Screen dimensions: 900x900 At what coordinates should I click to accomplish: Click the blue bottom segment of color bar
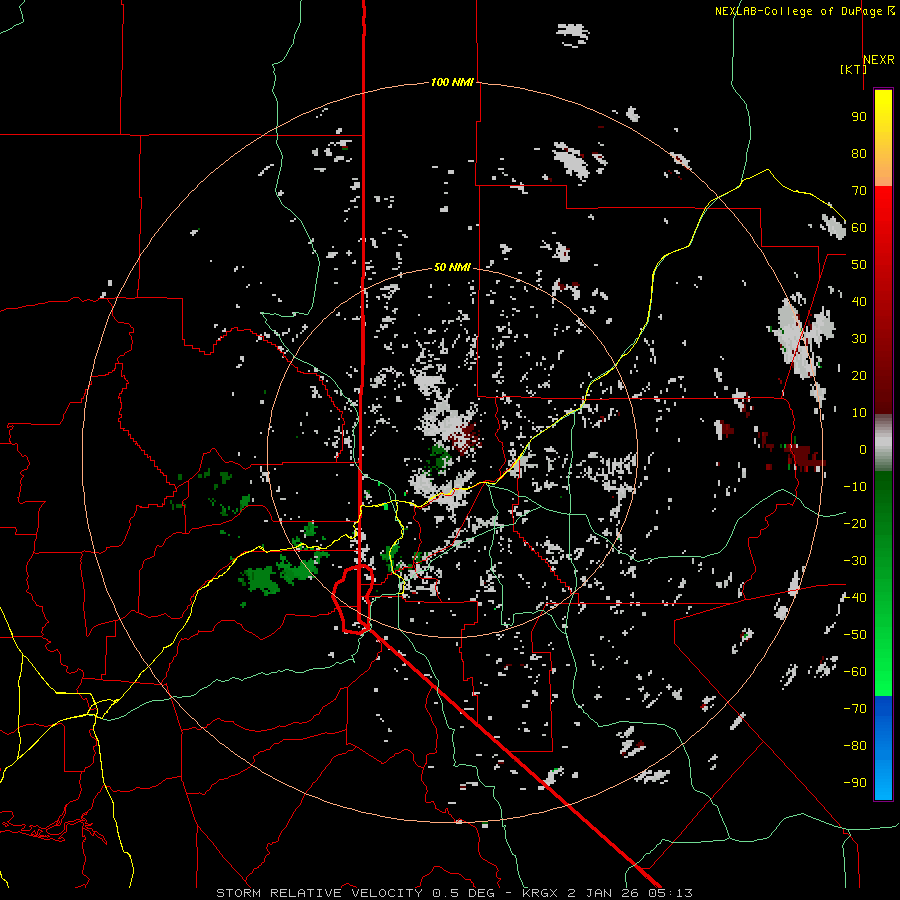883,747
